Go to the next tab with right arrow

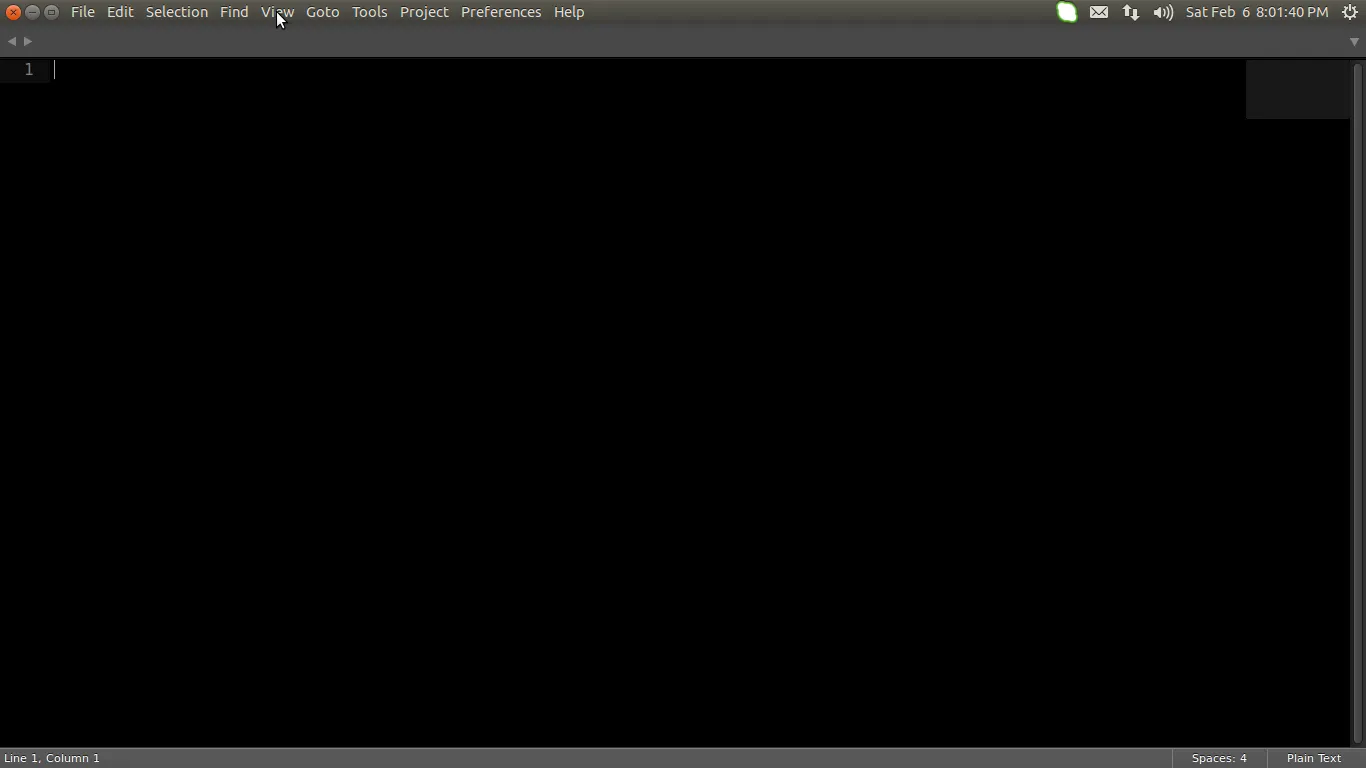[28, 41]
